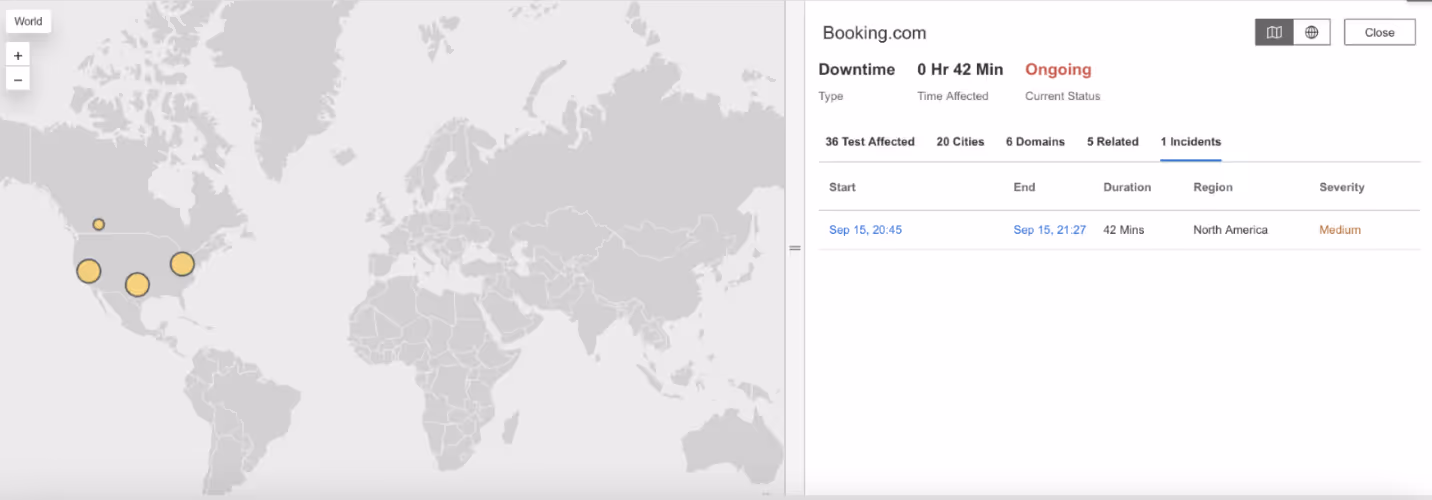The height and width of the screenshot is (500, 1432).
Task: Open the 20 Cities tab
Action: click(960, 142)
